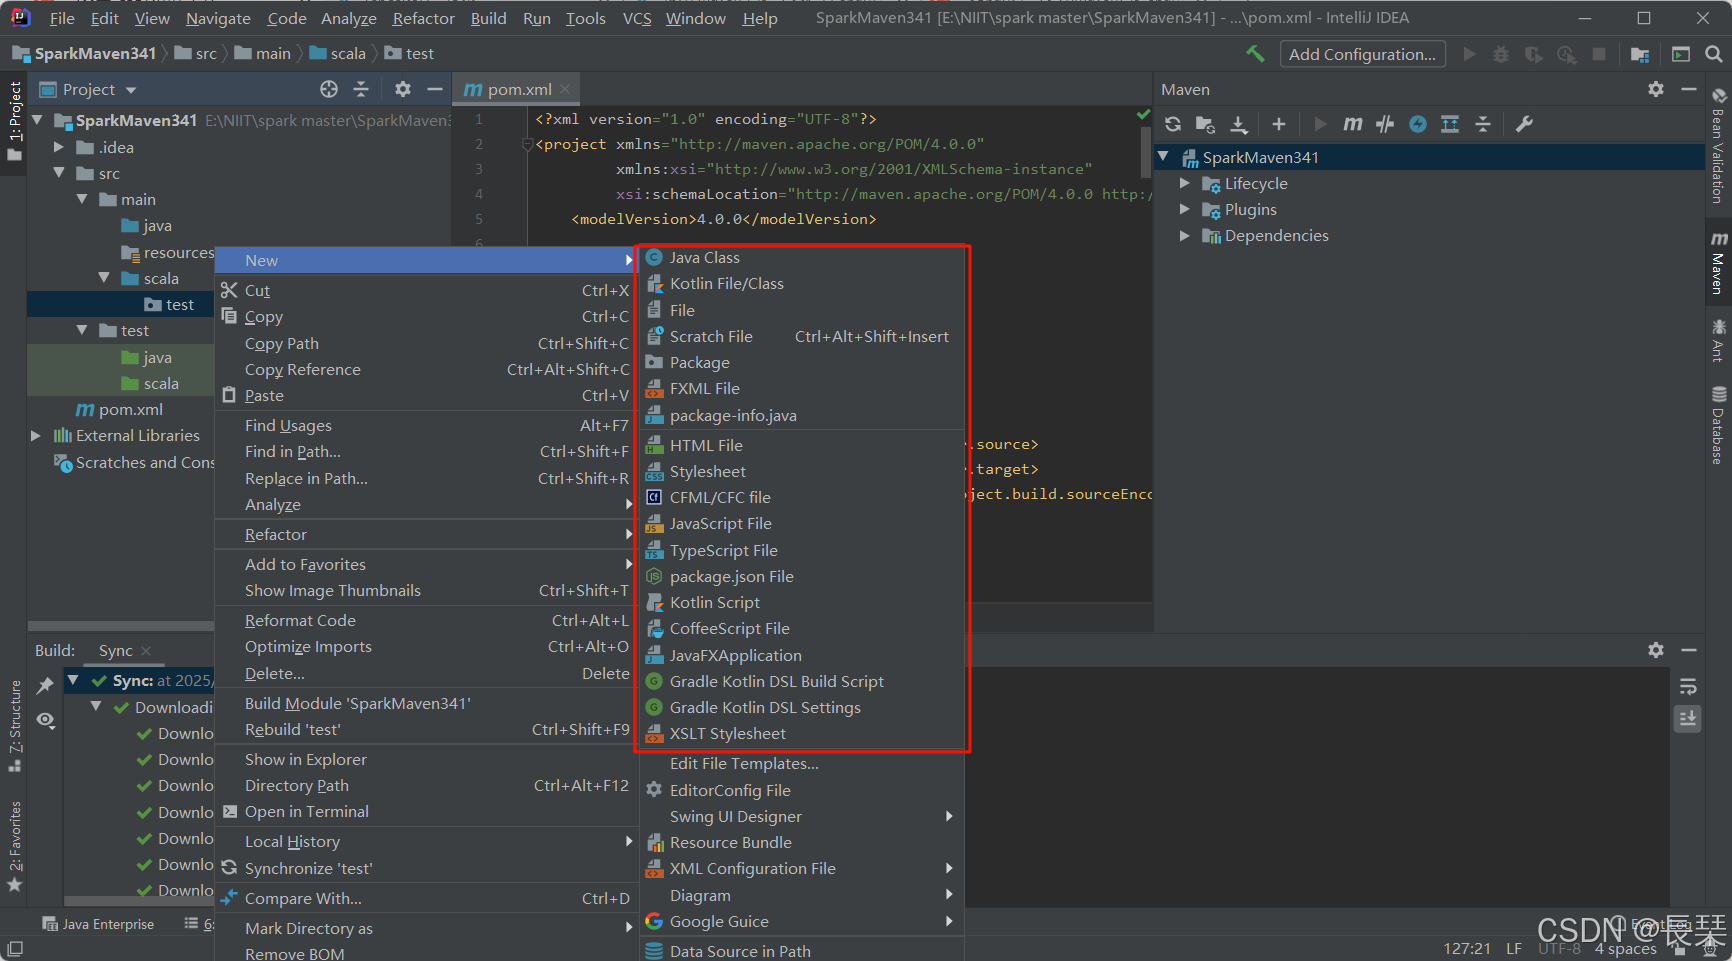Generate sources and update folders in Maven
This screenshot has height=961, width=1732.
coord(1205,124)
